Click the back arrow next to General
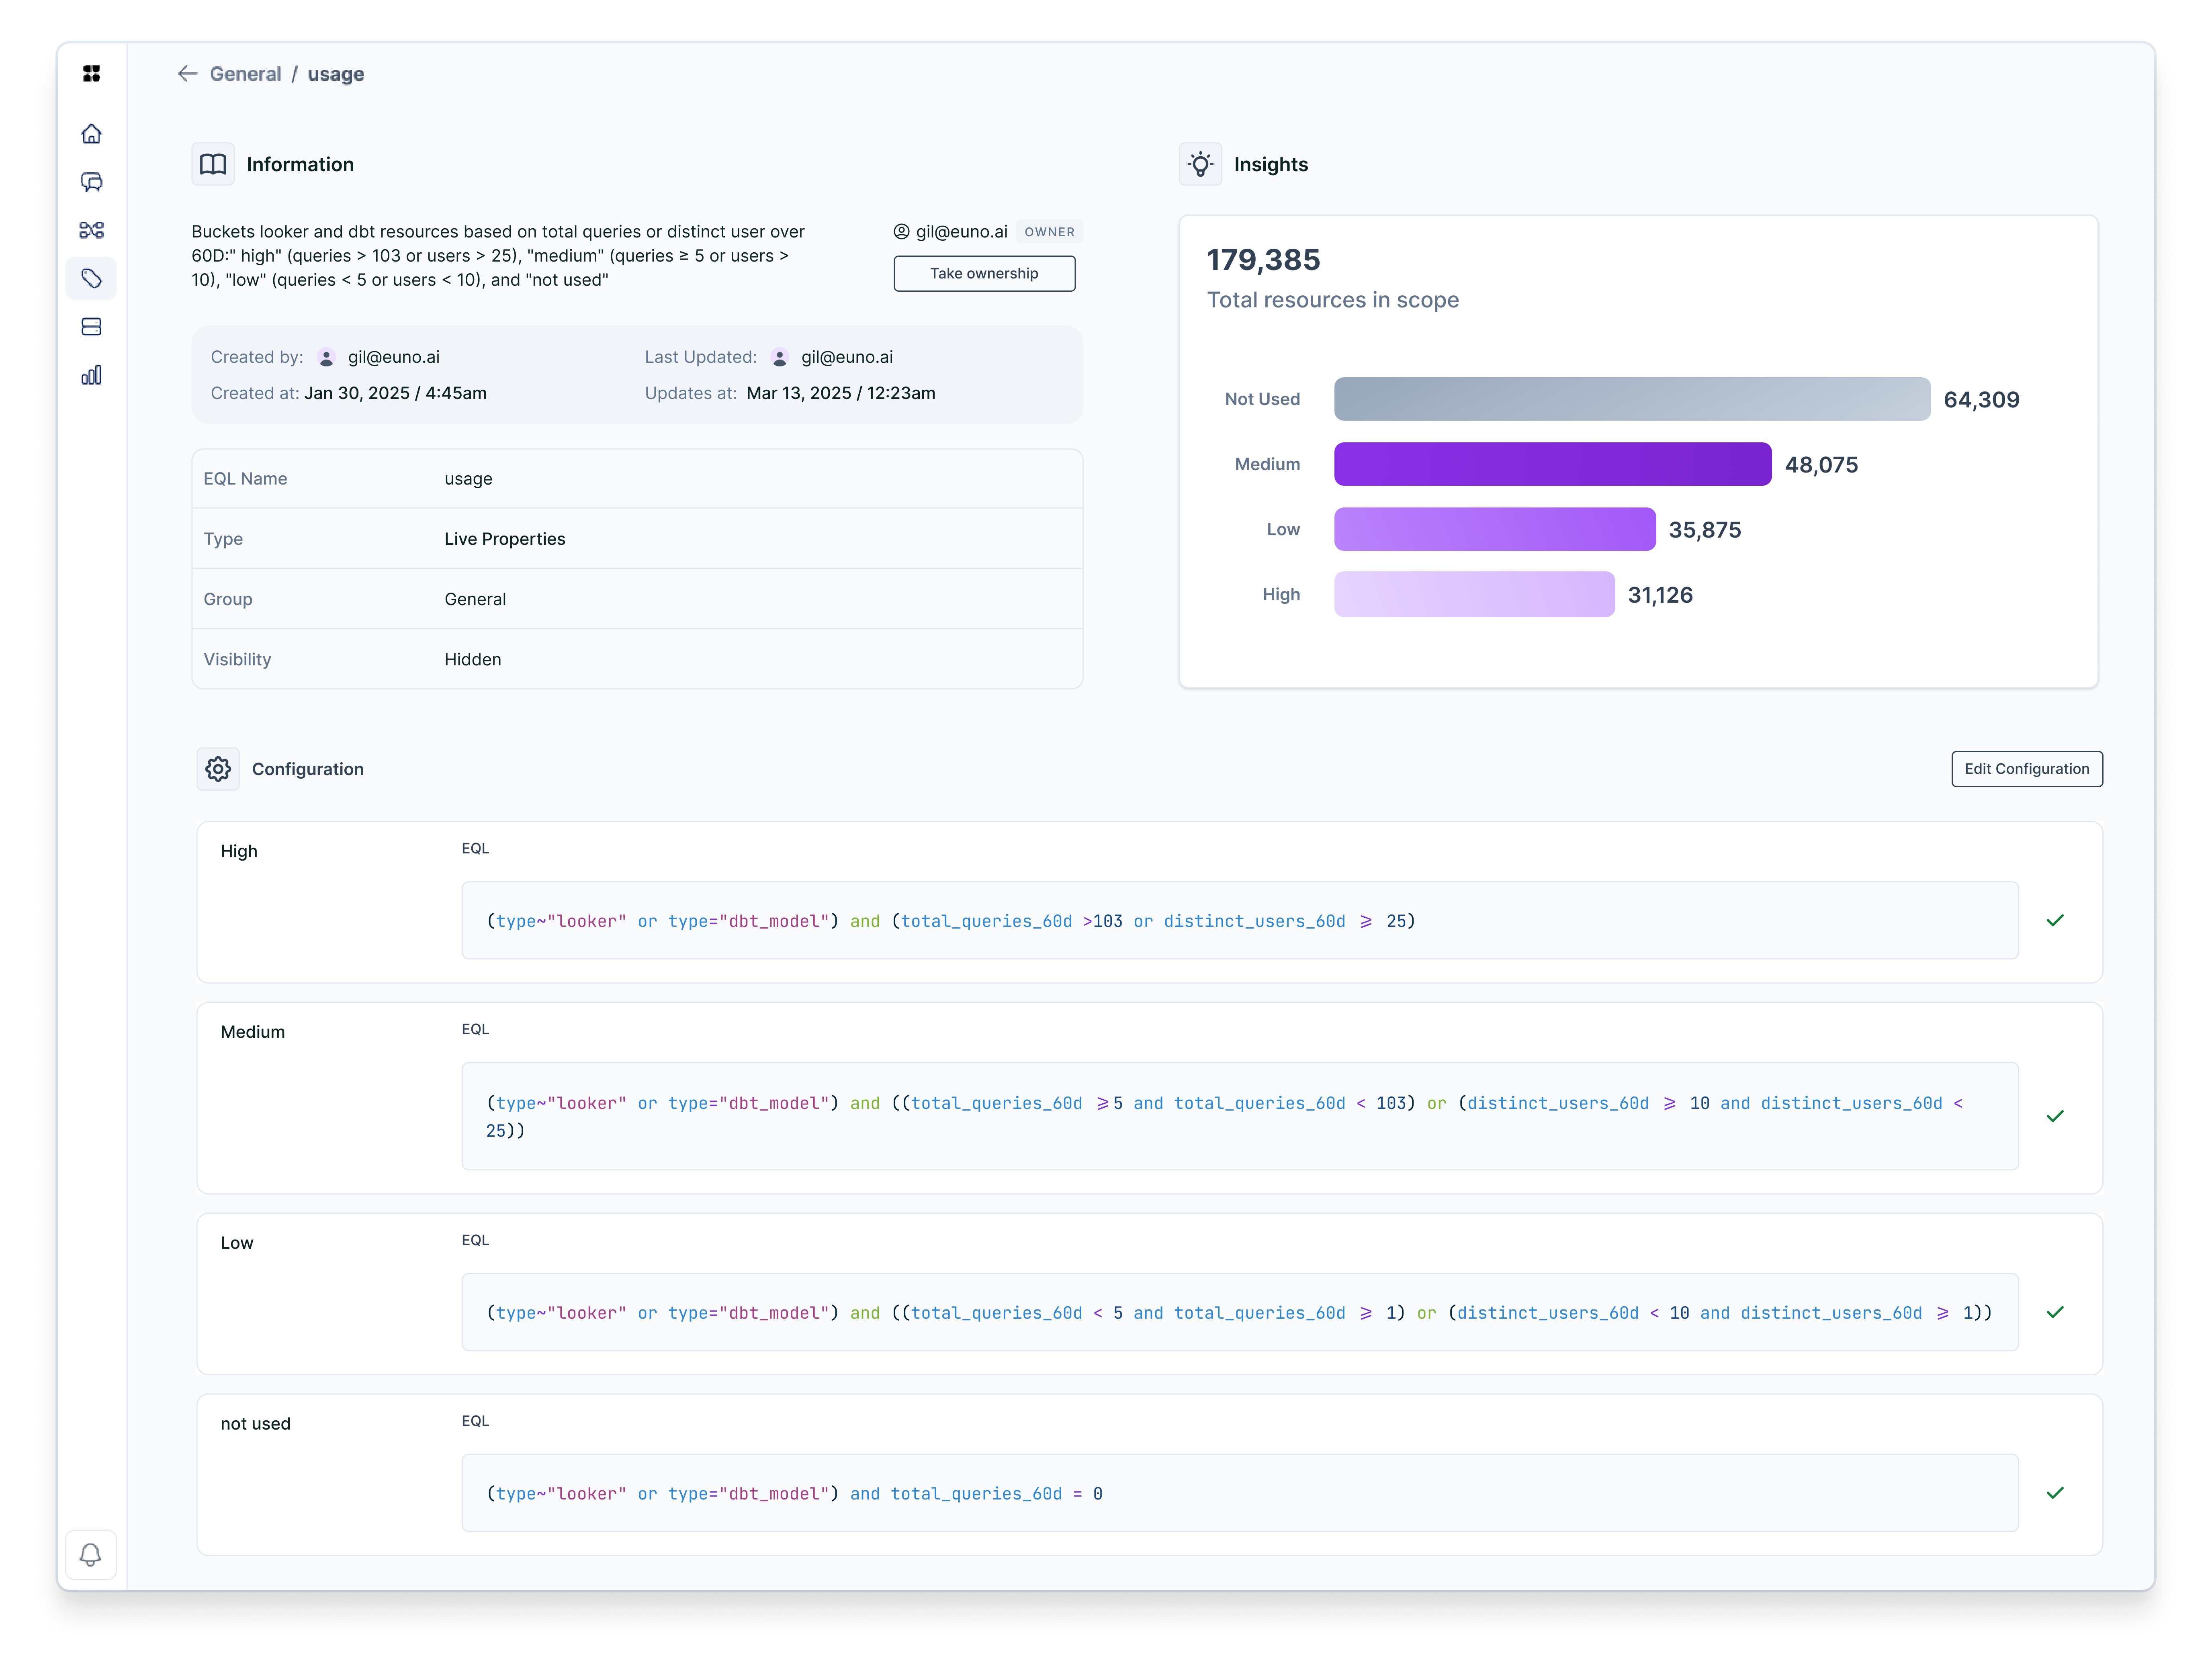 [x=187, y=74]
